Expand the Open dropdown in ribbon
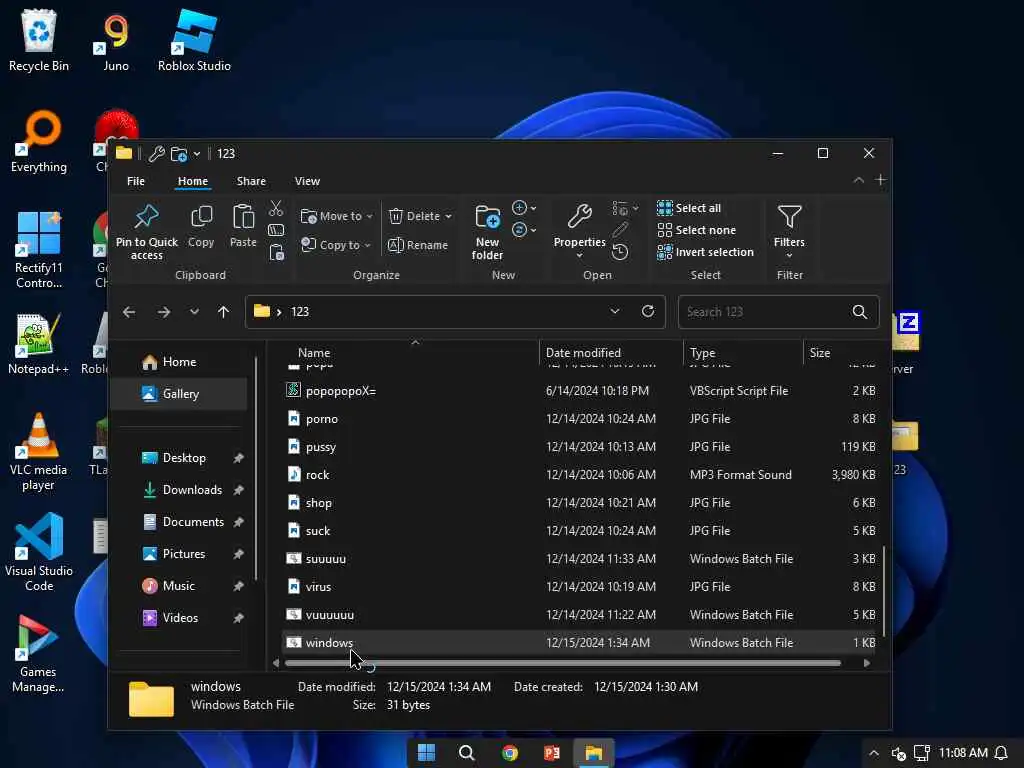Screen dimensions: 1024x768 [624, 208]
